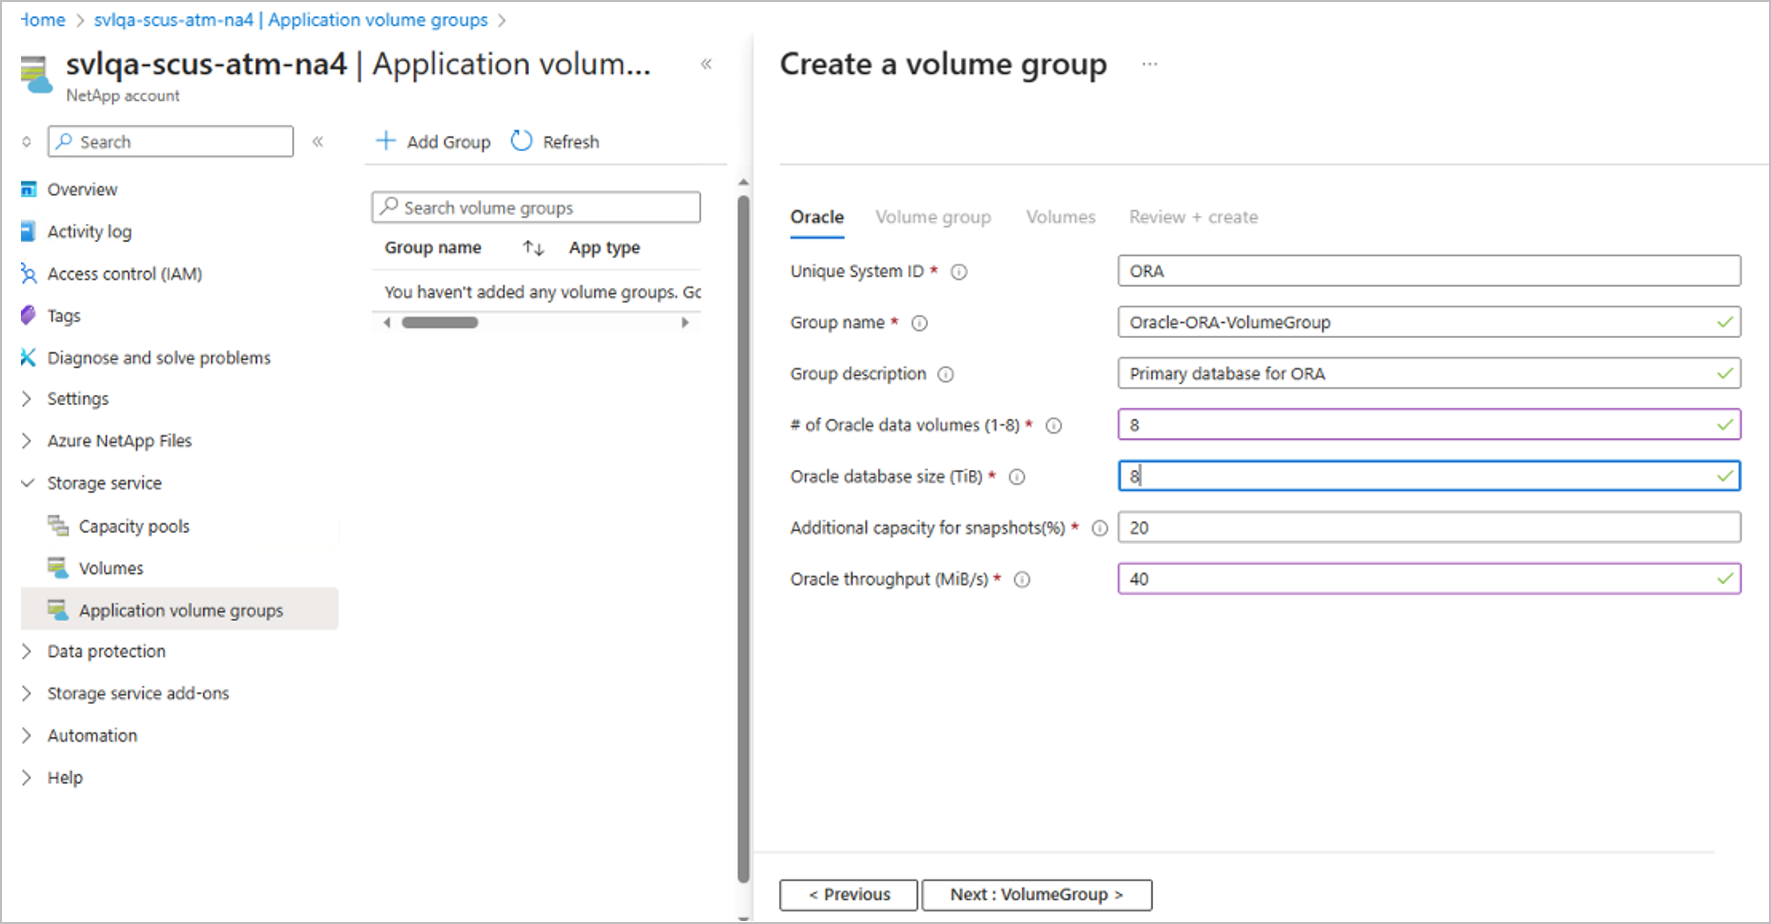1771x924 pixels.
Task: Switch to the Volumes tab
Action: click(1060, 217)
